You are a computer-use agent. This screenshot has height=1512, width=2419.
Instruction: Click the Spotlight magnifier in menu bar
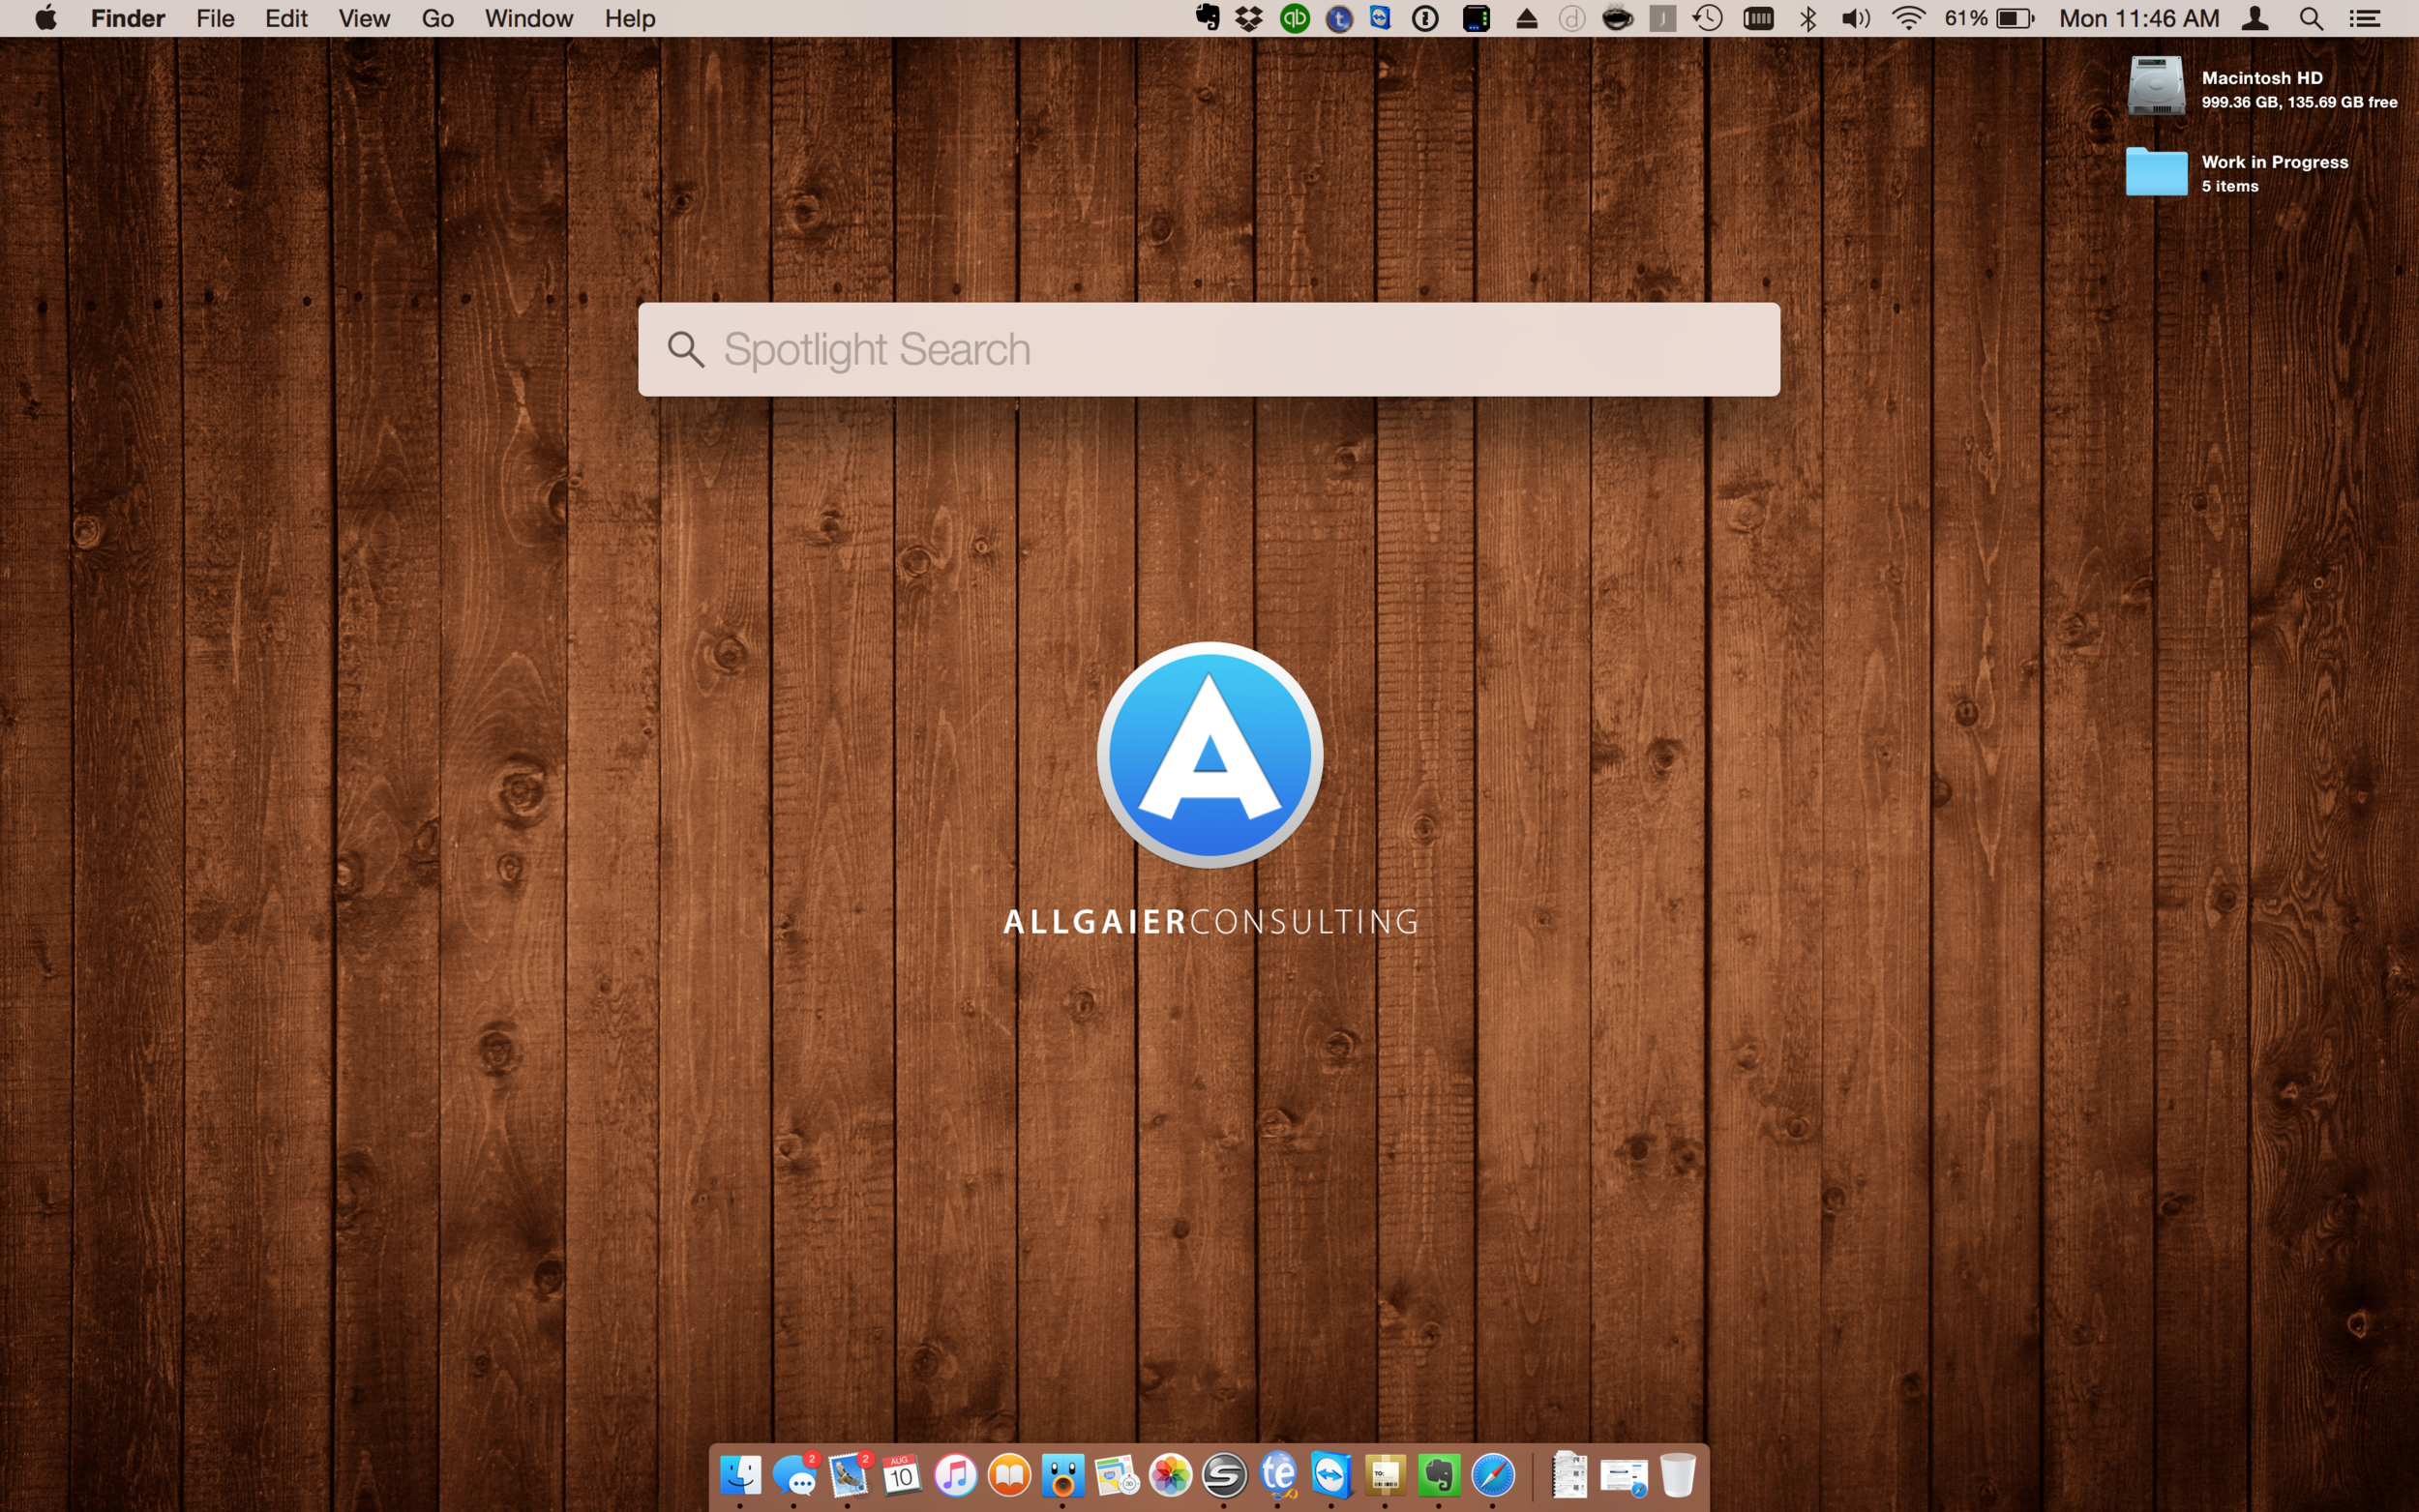[2311, 18]
